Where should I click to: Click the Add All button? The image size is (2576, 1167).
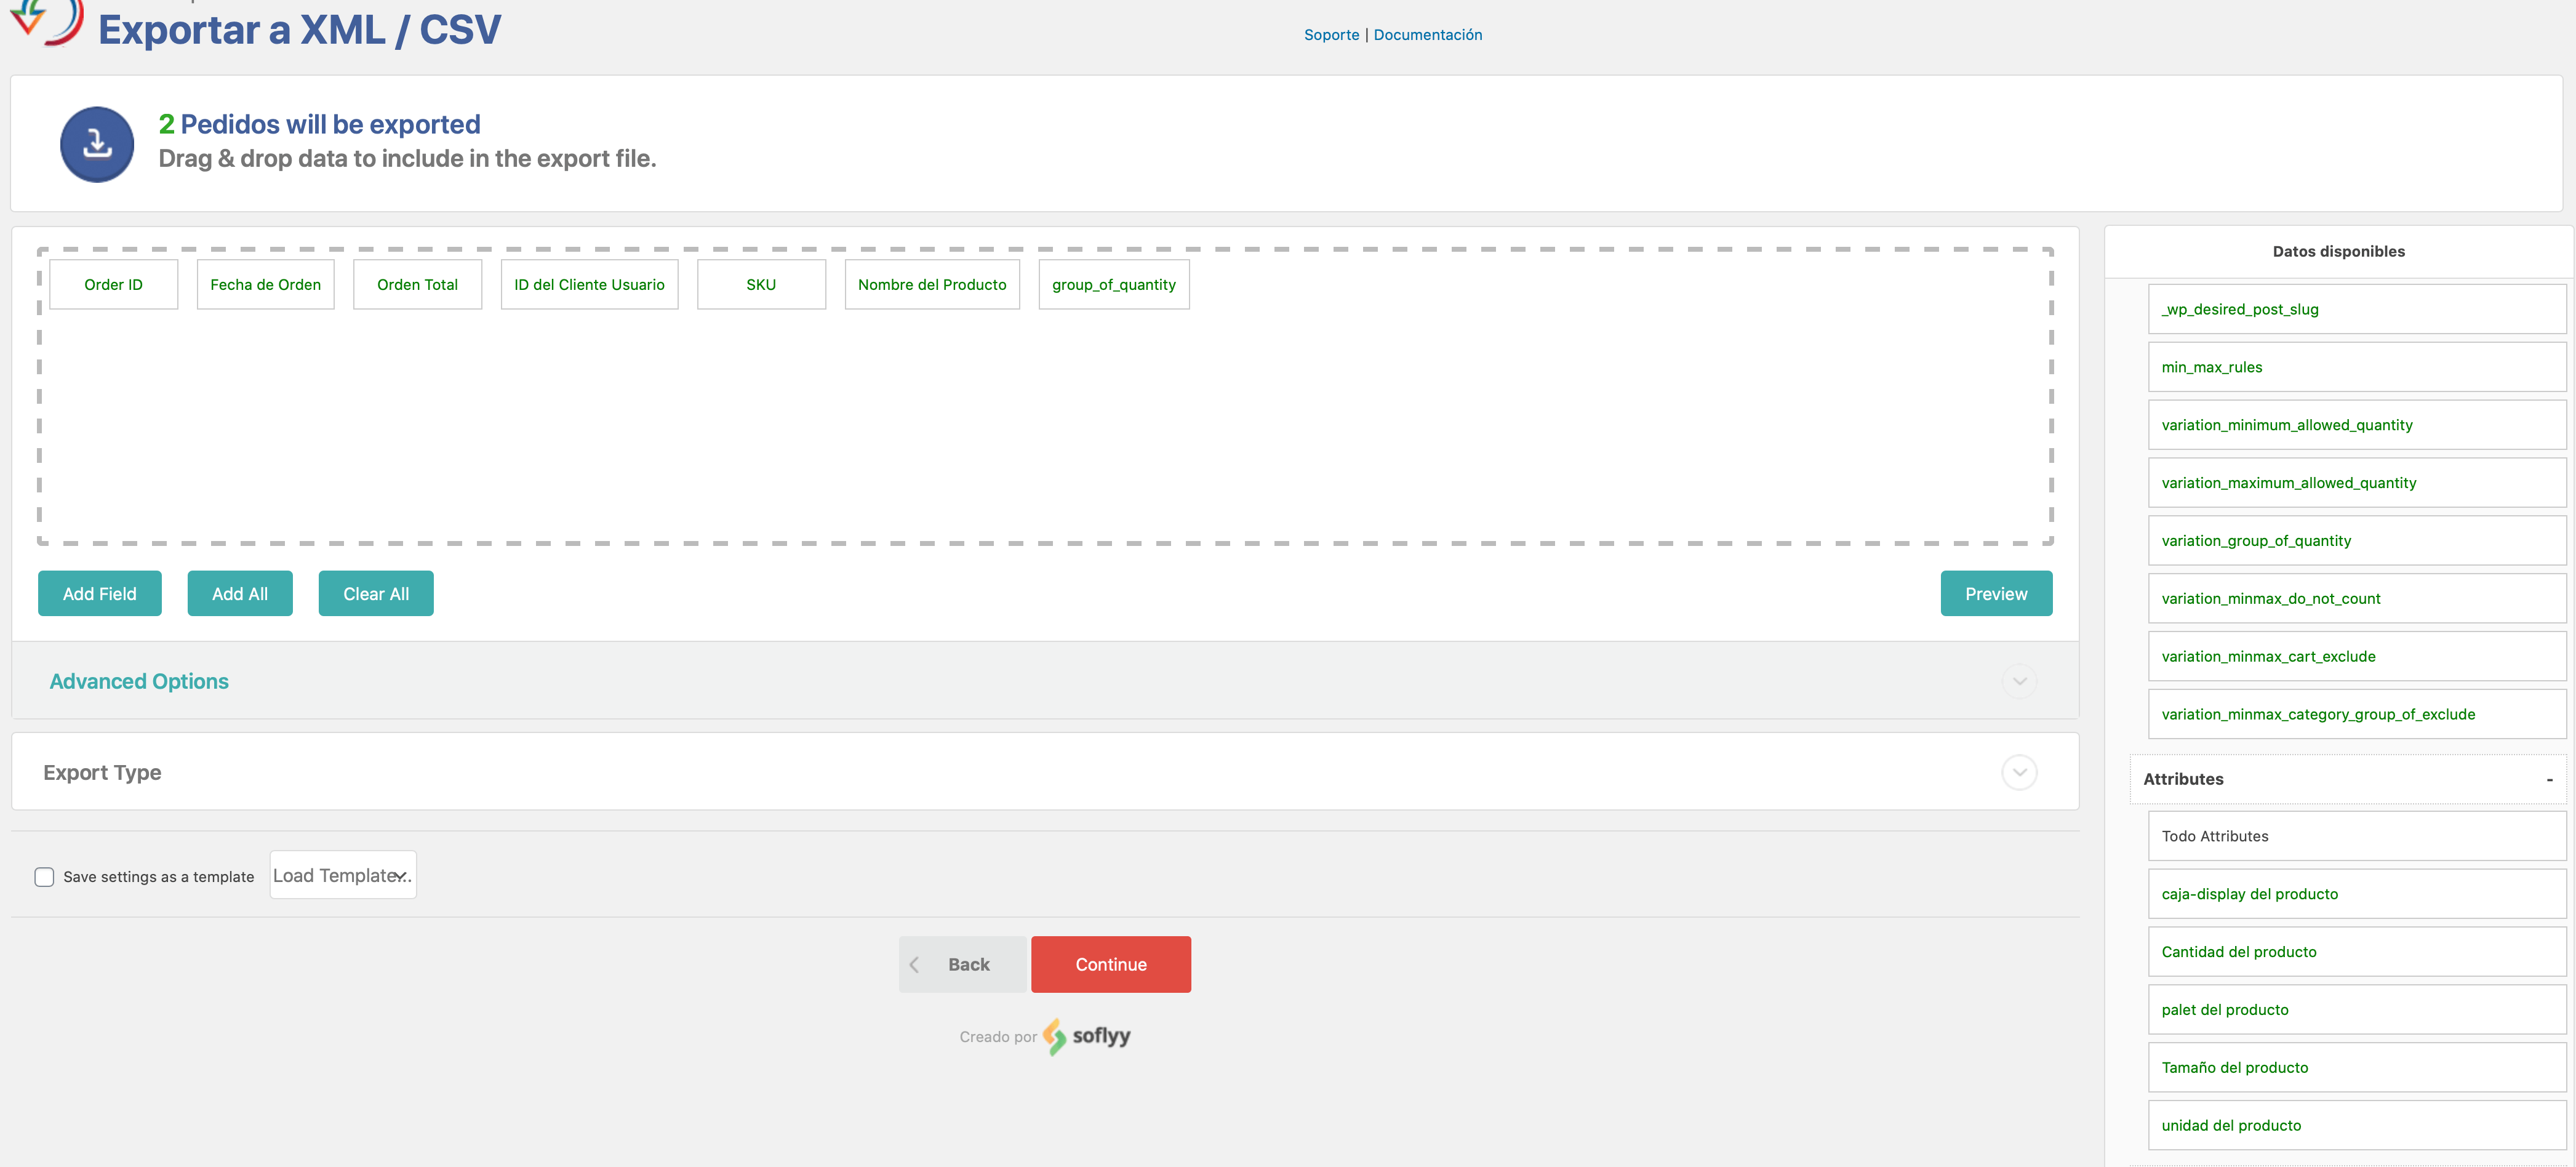click(x=240, y=594)
